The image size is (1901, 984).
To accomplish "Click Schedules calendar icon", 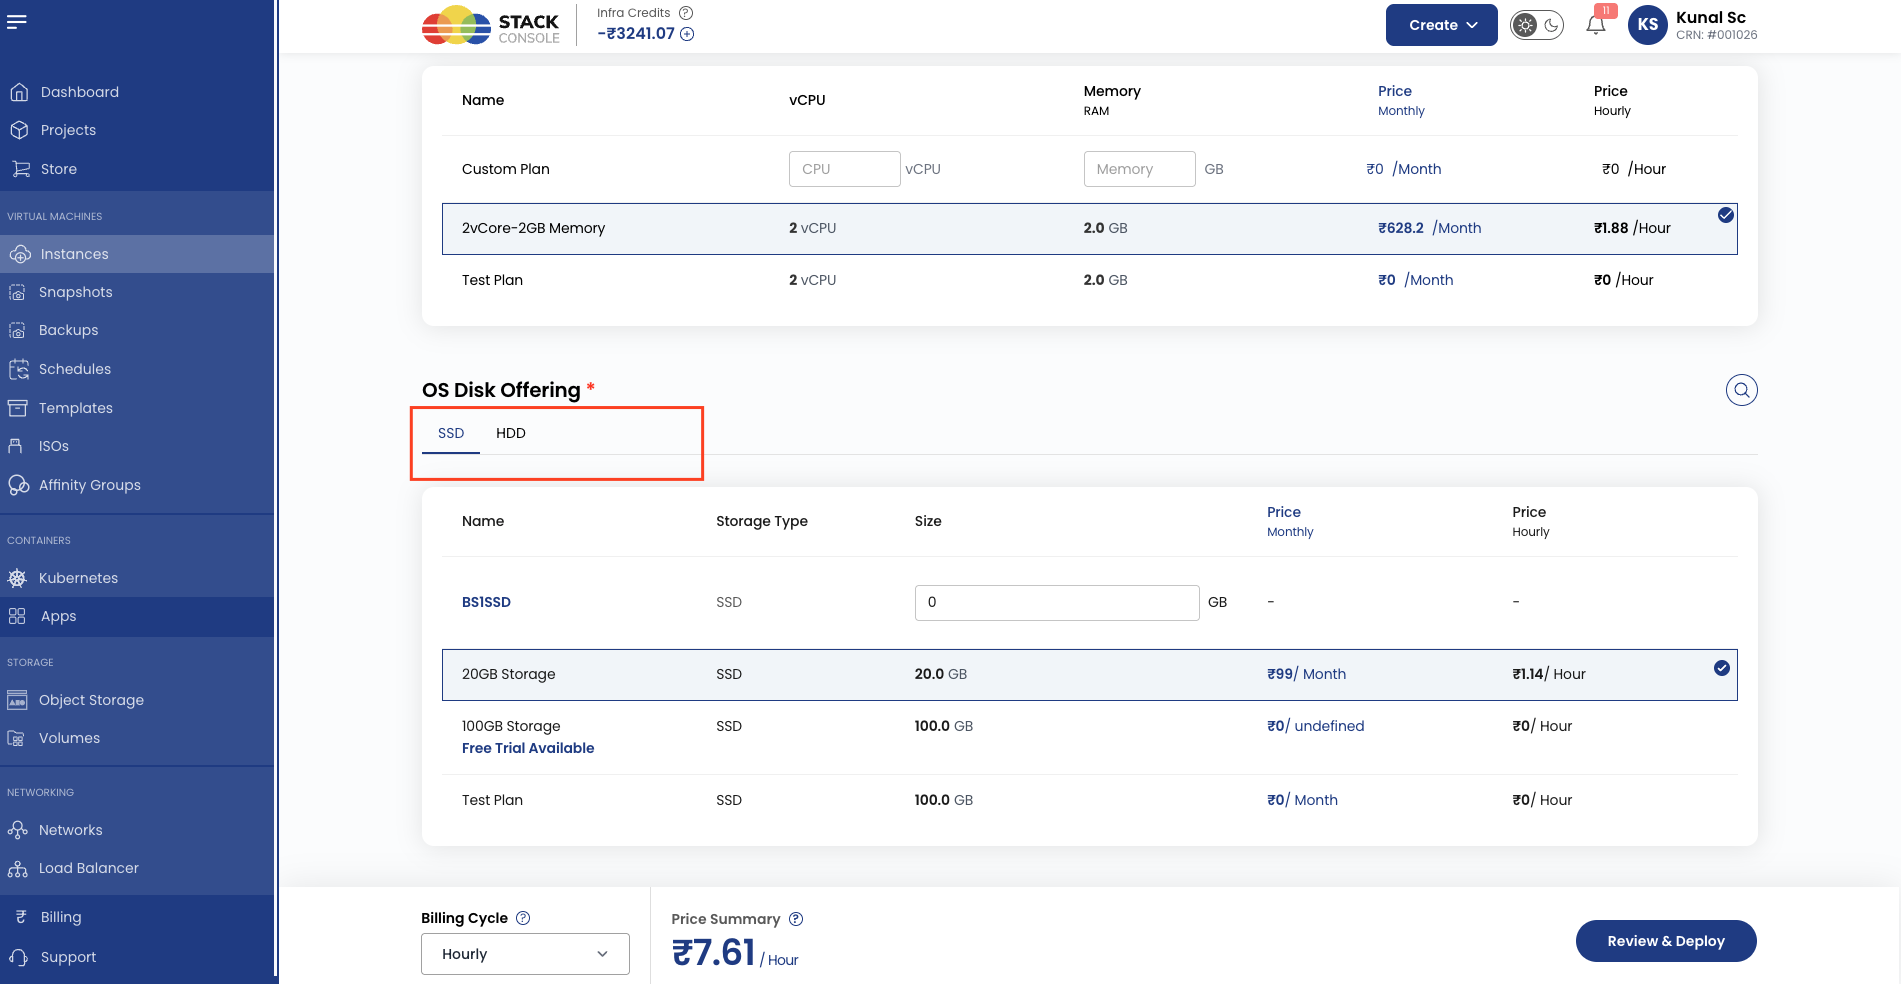I will [18, 369].
